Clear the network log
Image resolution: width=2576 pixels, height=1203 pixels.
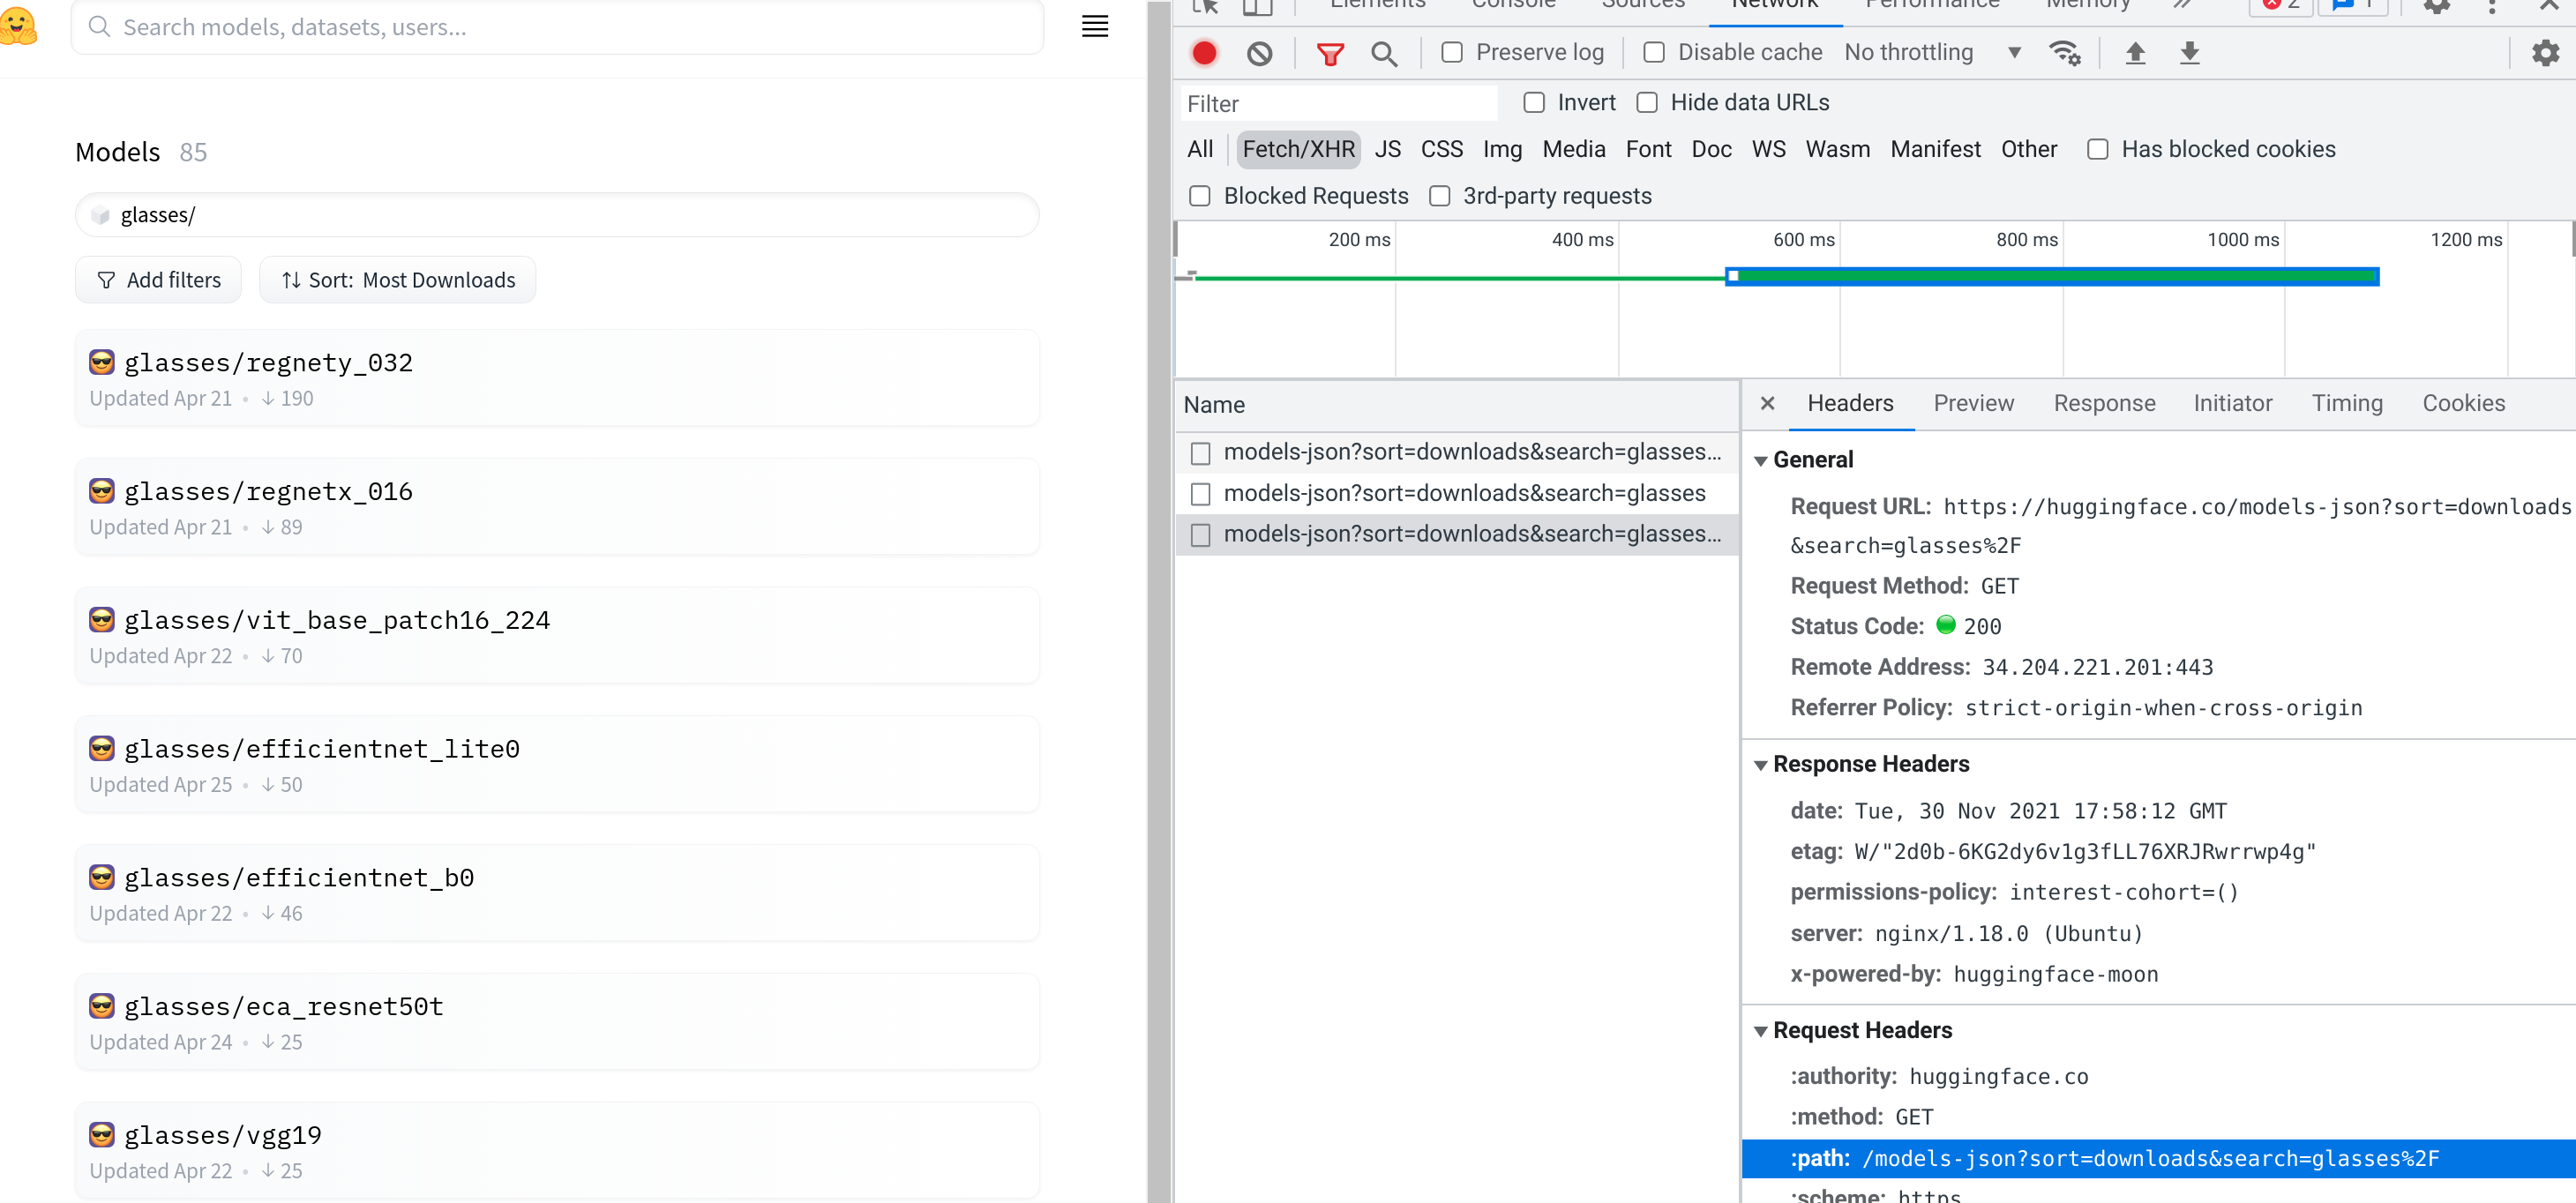1259,52
